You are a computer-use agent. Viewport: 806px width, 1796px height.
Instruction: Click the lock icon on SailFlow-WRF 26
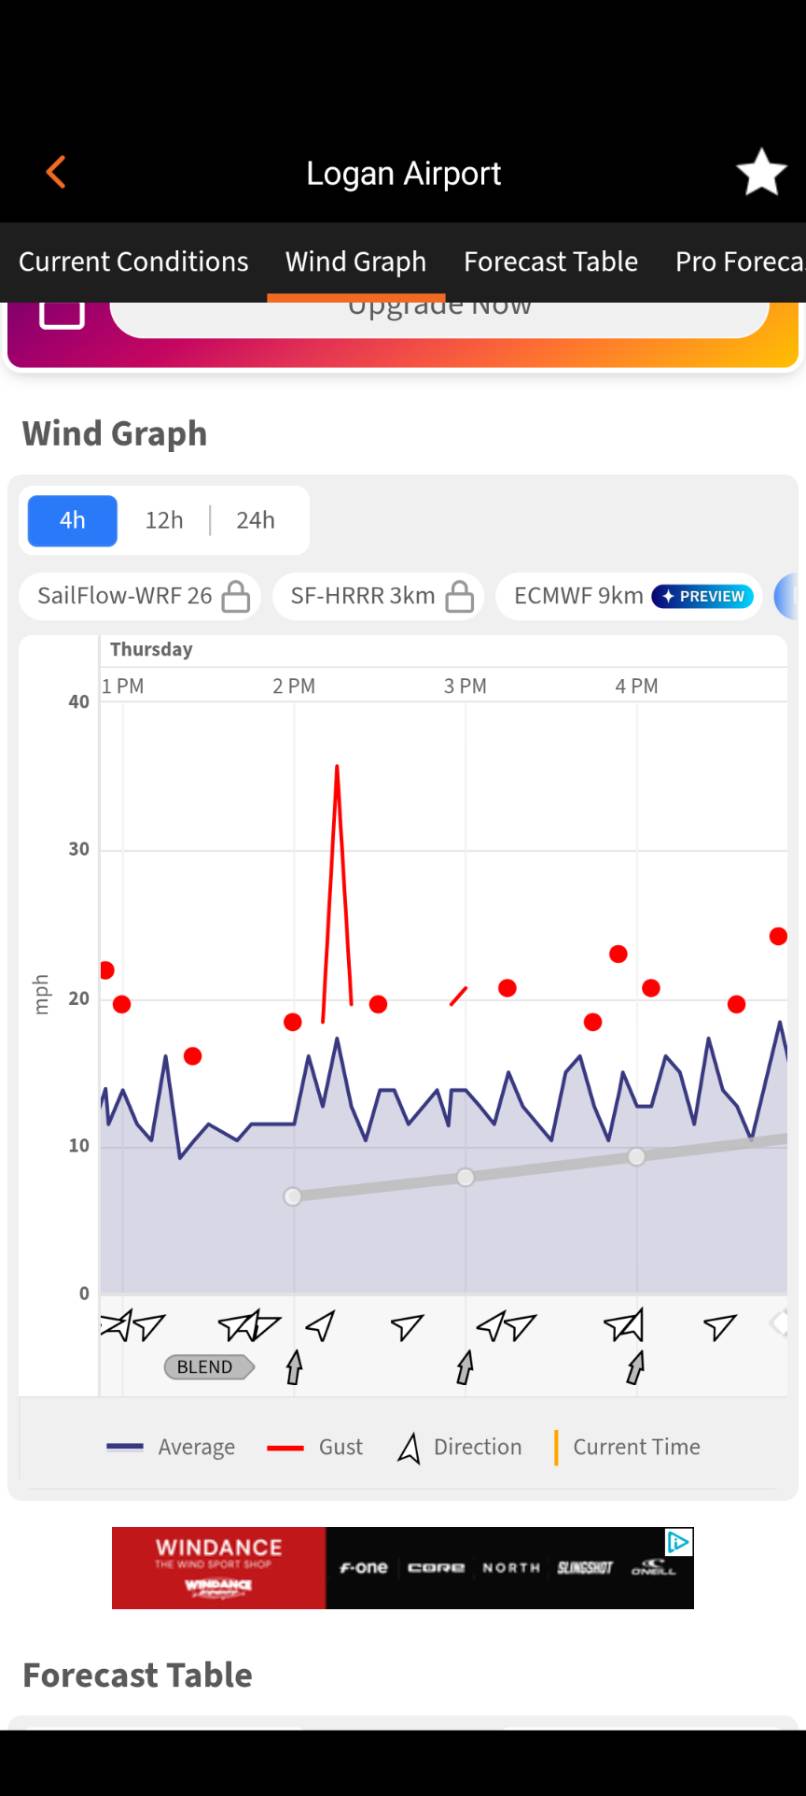[x=235, y=596]
